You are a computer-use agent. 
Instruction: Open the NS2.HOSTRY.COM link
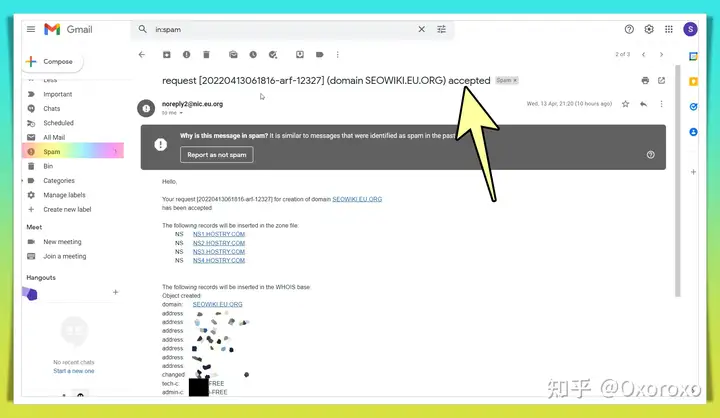tap(219, 243)
